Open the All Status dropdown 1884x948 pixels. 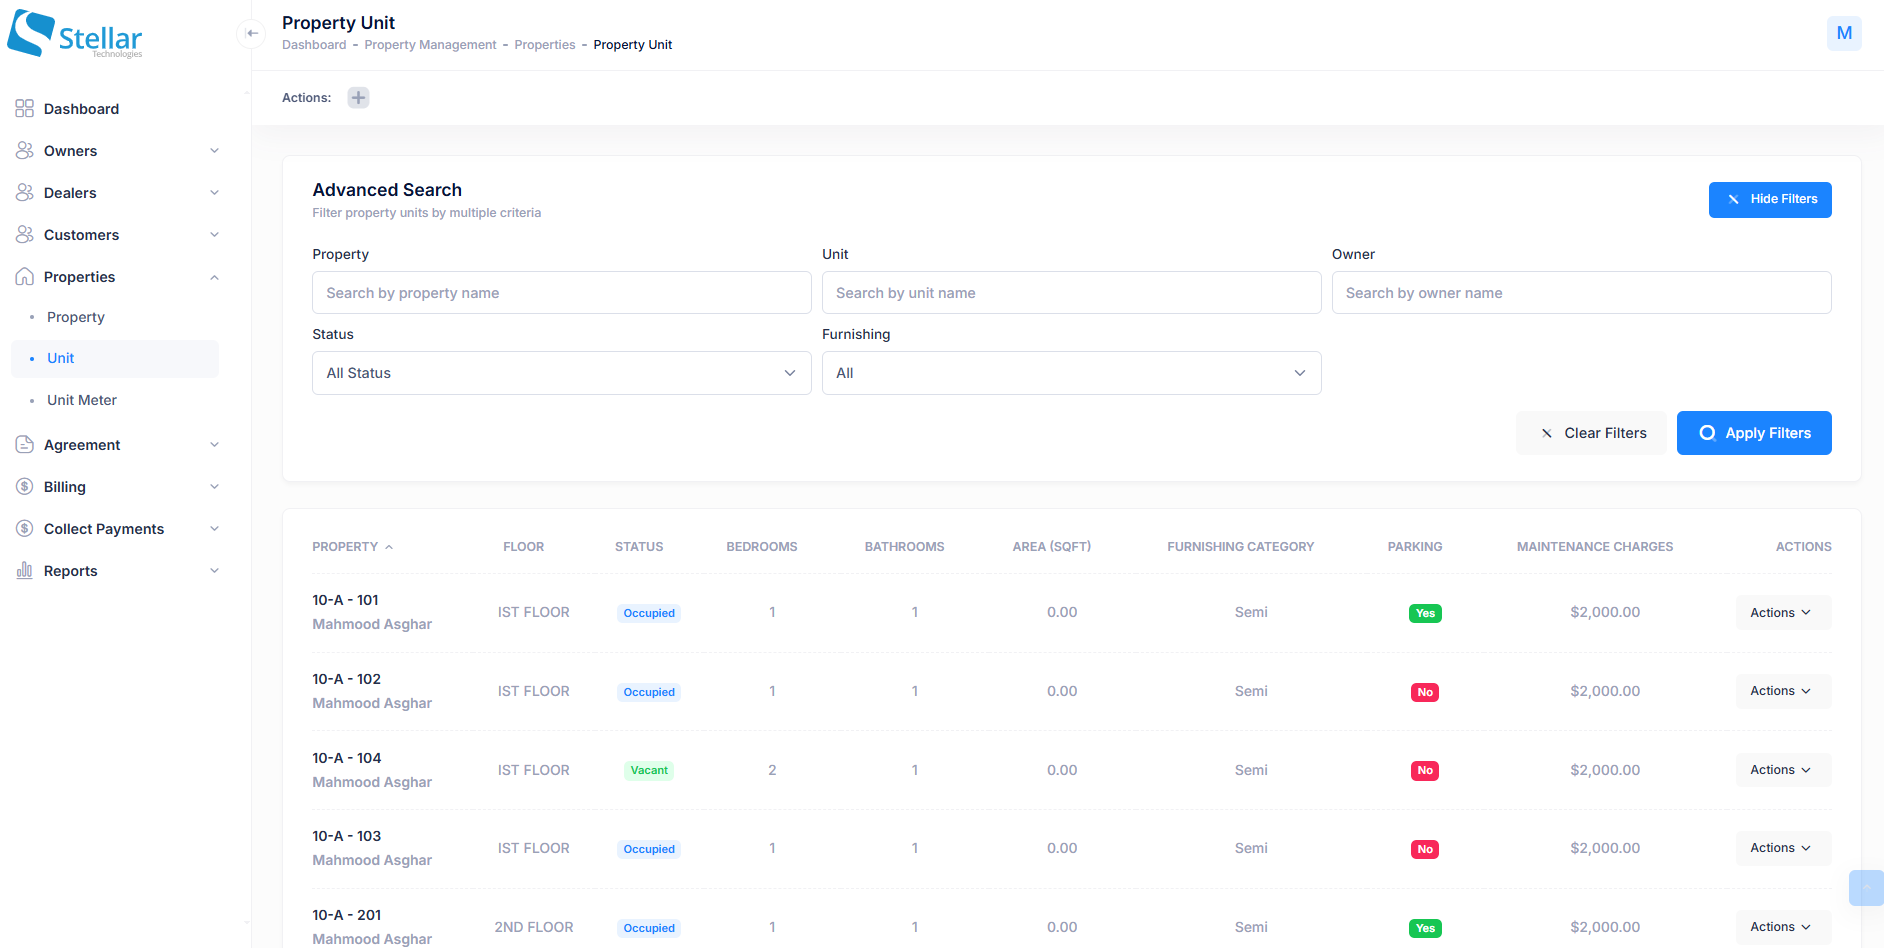click(x=561, y=373)
